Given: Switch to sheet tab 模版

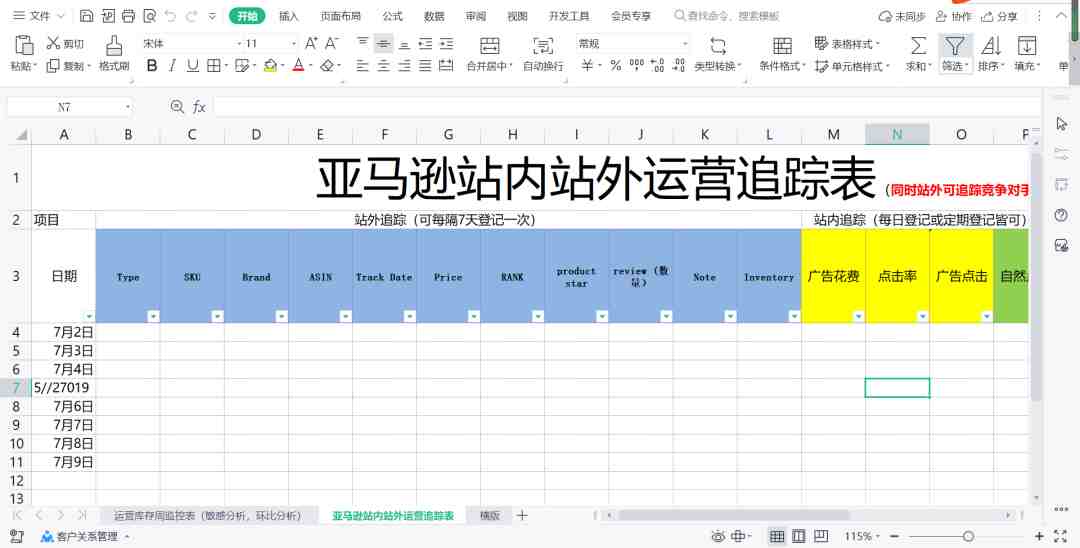Looking at the screenshot, I should coord(490,515).
